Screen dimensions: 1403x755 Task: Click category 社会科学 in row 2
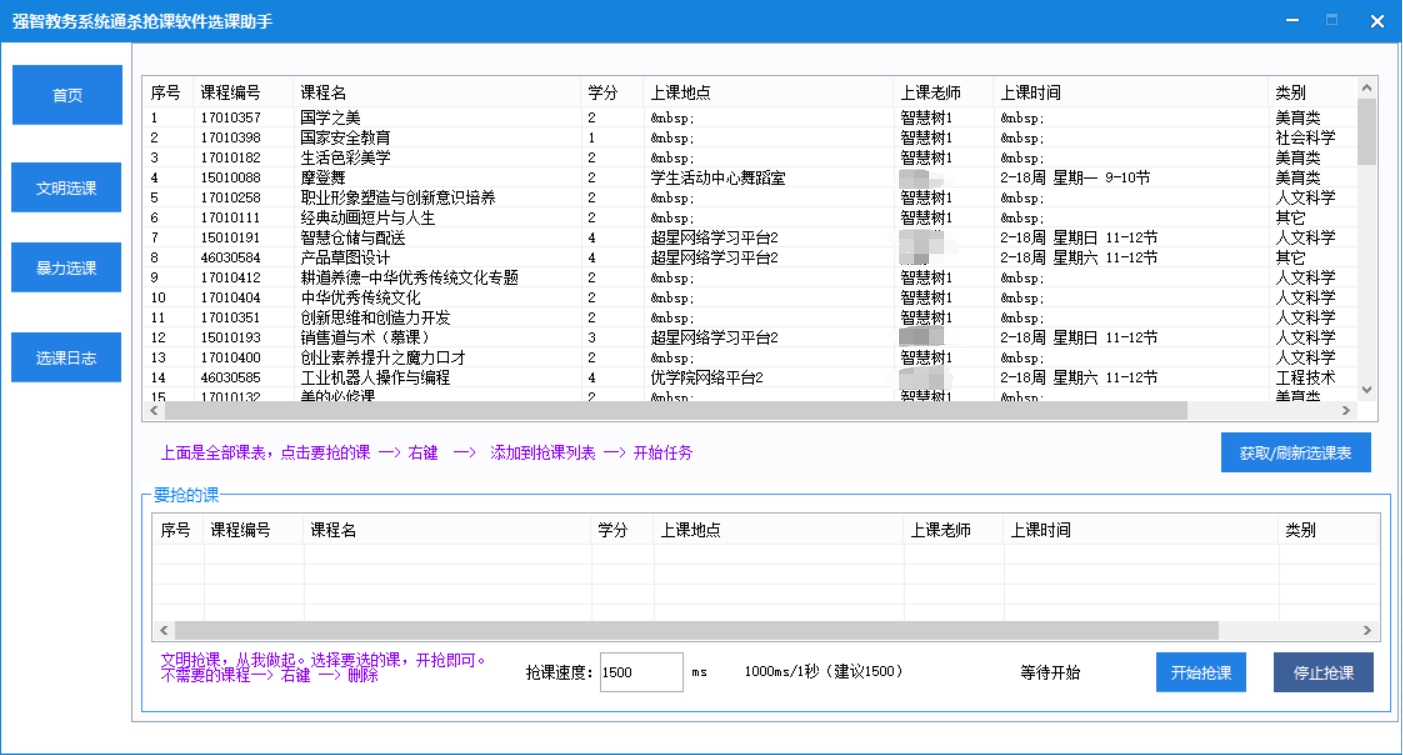click(1305, 138)
